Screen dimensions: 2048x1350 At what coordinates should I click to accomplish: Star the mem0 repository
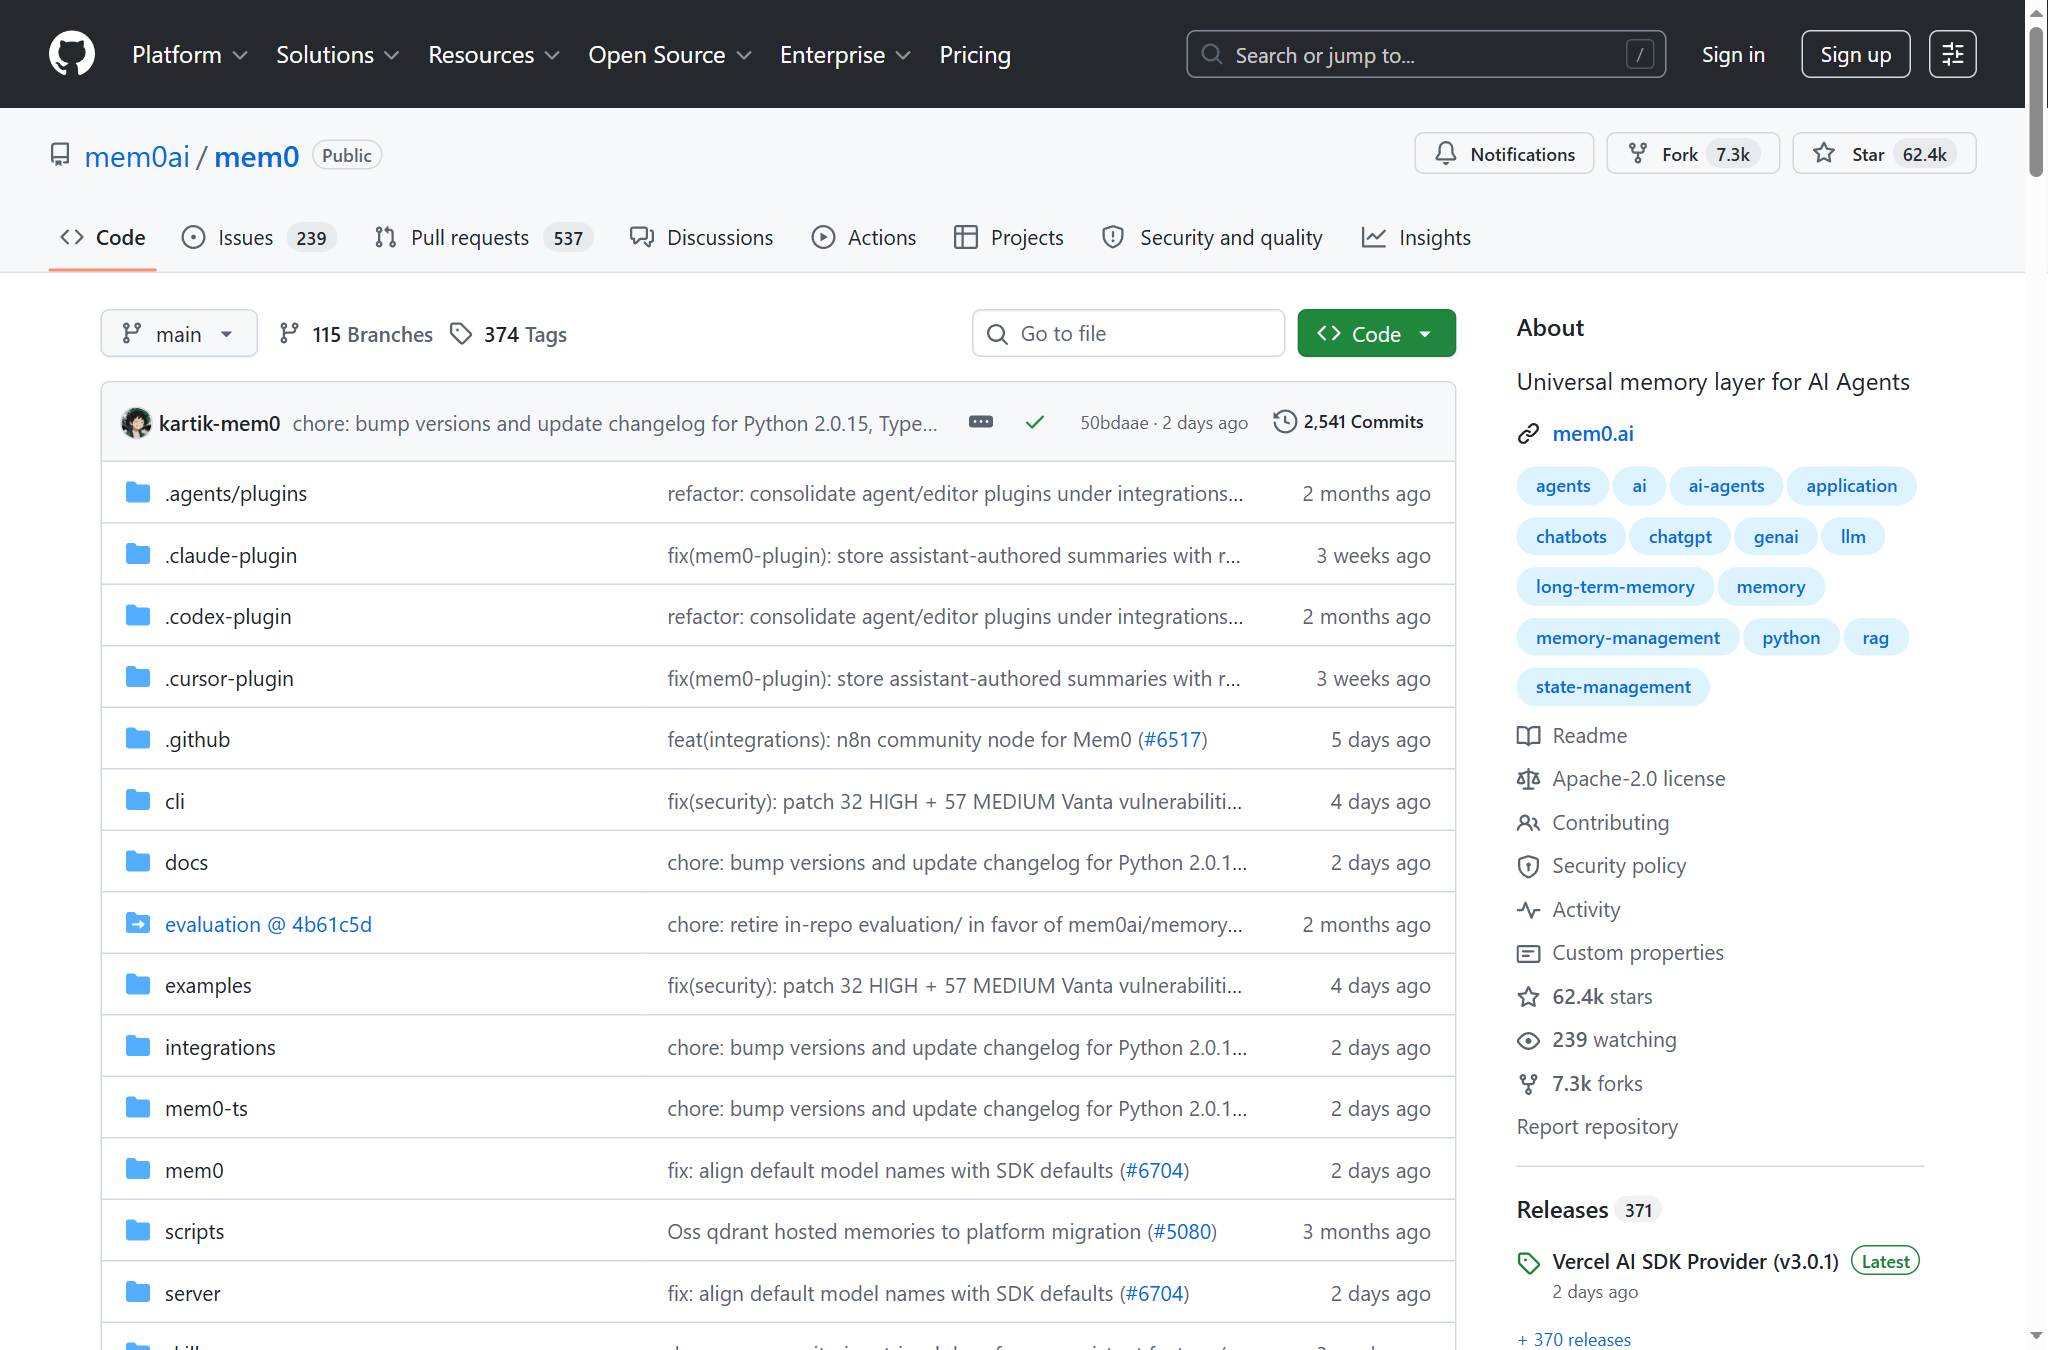tap(1884, 154)
